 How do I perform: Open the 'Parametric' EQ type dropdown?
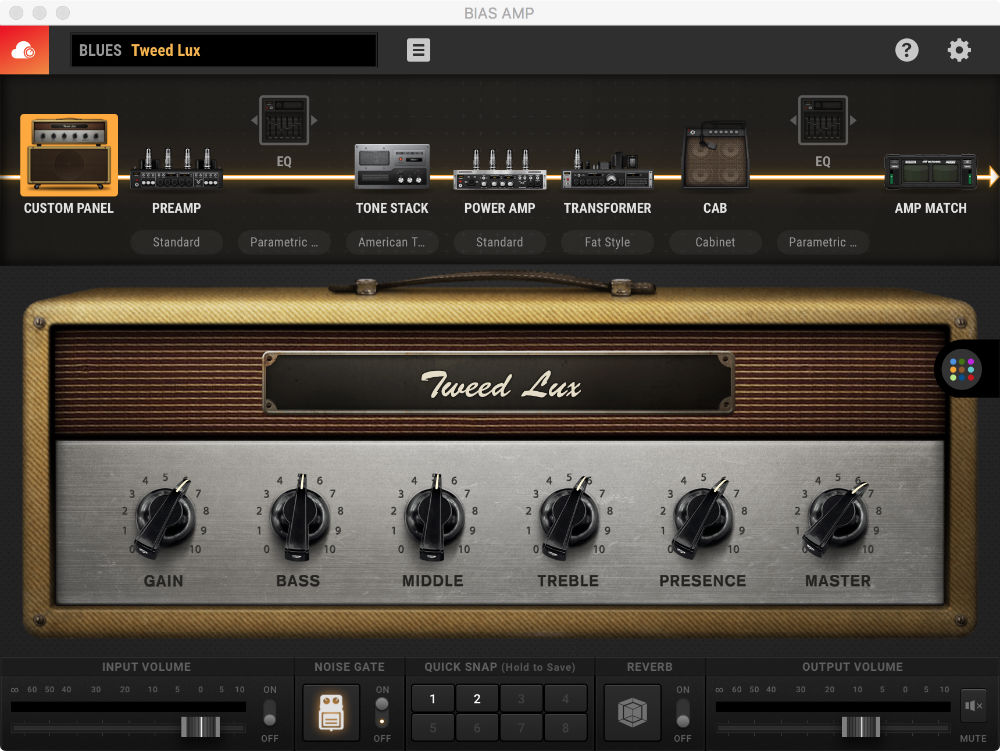pos(284,242)
